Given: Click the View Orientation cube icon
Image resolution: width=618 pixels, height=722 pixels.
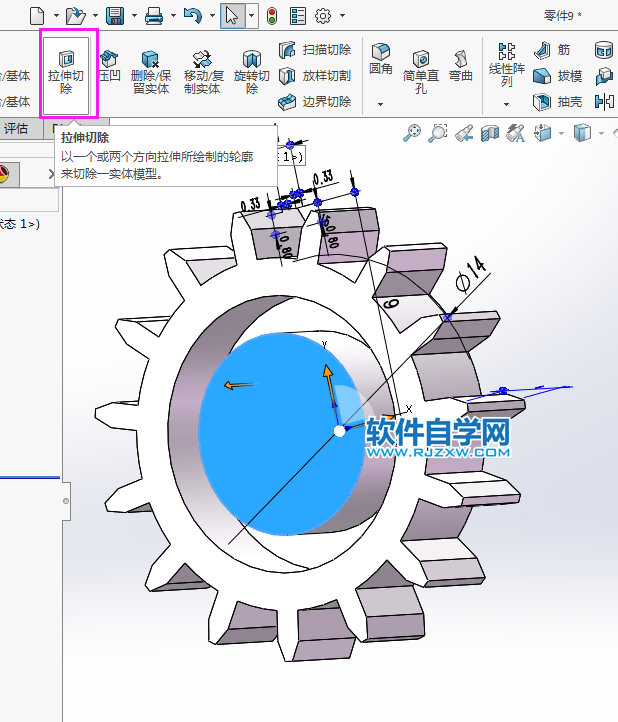Looking at the screenshot, I should point(542,133).
